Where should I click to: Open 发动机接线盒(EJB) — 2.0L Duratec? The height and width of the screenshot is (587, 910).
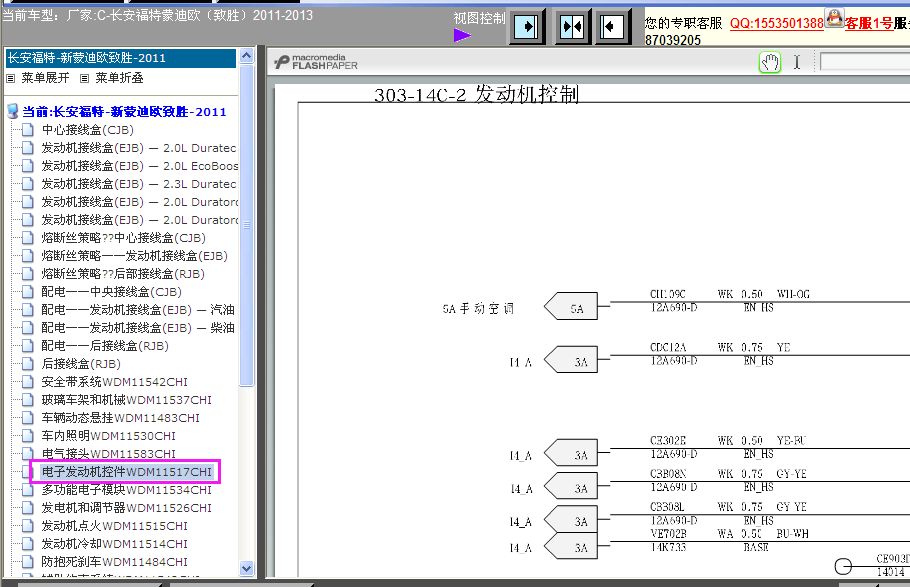(139, 147)
